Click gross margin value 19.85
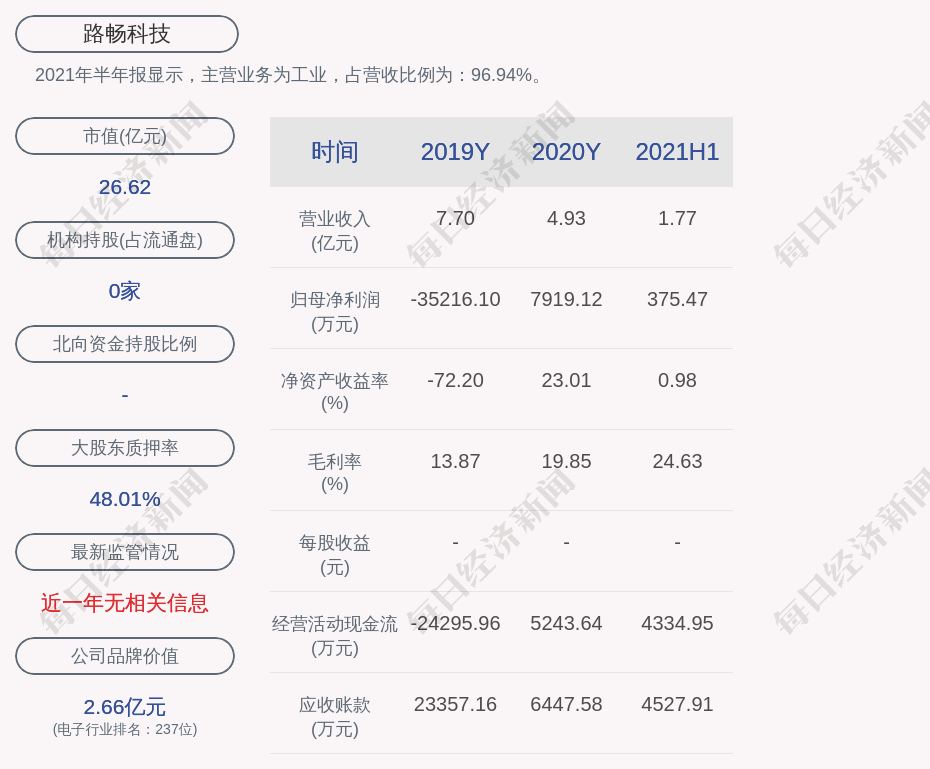 pyautogui.click(x=566, y=461)
